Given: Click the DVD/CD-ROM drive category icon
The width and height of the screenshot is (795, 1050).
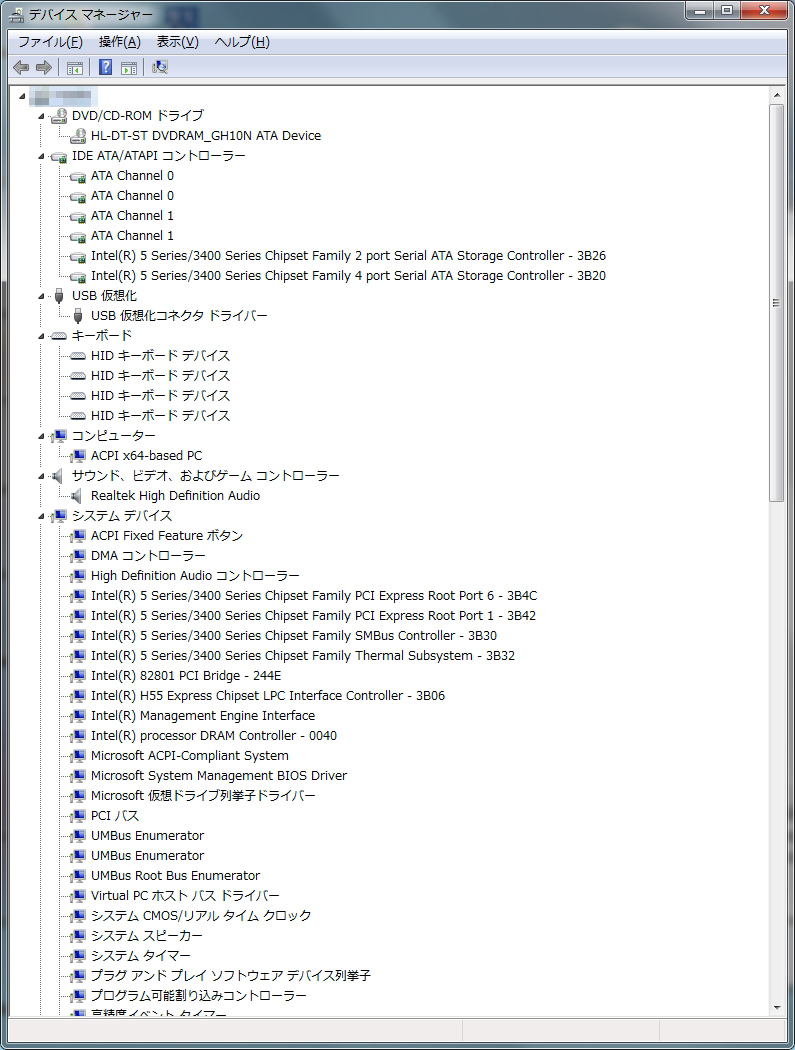Looking at the screenshot, I should 59,116.
